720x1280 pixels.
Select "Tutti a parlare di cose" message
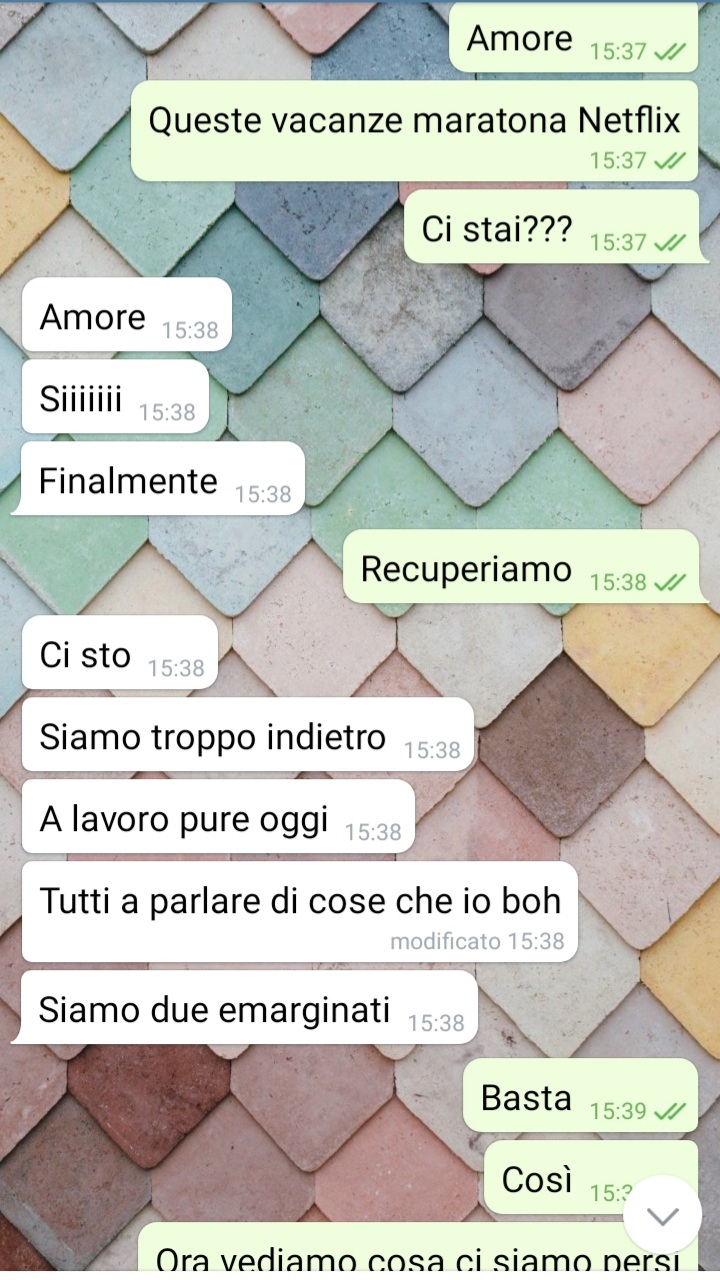[300, 912]
